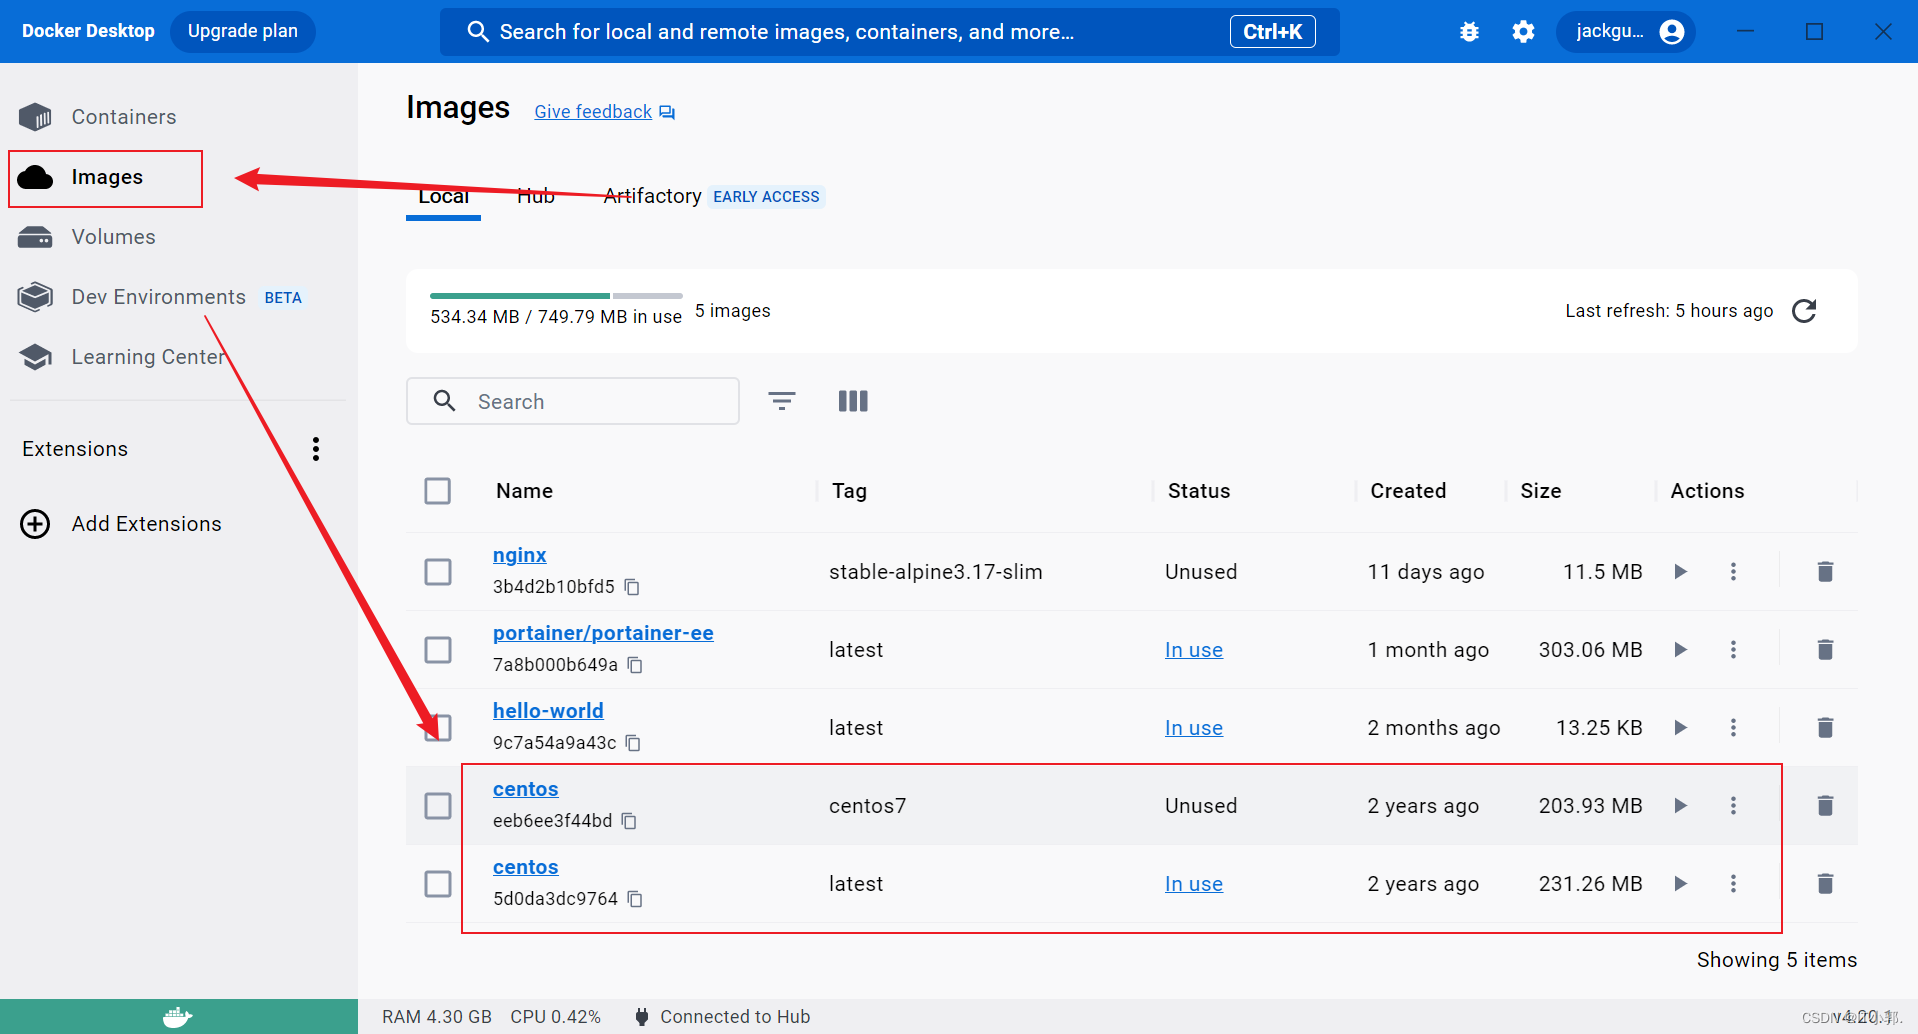Viewport: 1918px width, 1034px height.
Task: Copy the nginx image ID 3b4d2b10bfd5
Action: click(x=632, y=587)
